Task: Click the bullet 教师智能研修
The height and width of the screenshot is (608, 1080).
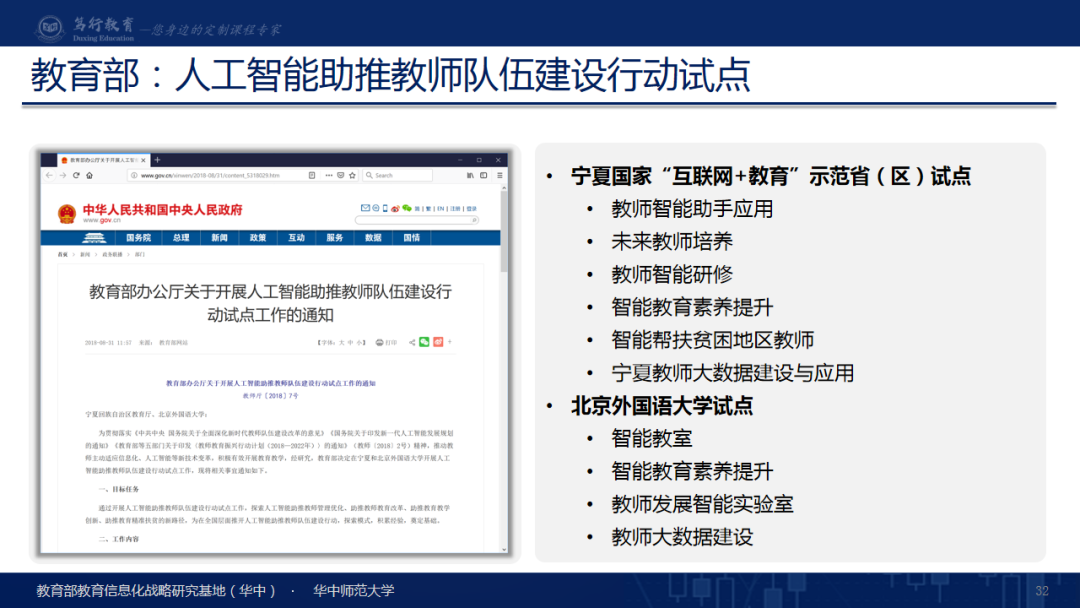Action: pos(672,274)
